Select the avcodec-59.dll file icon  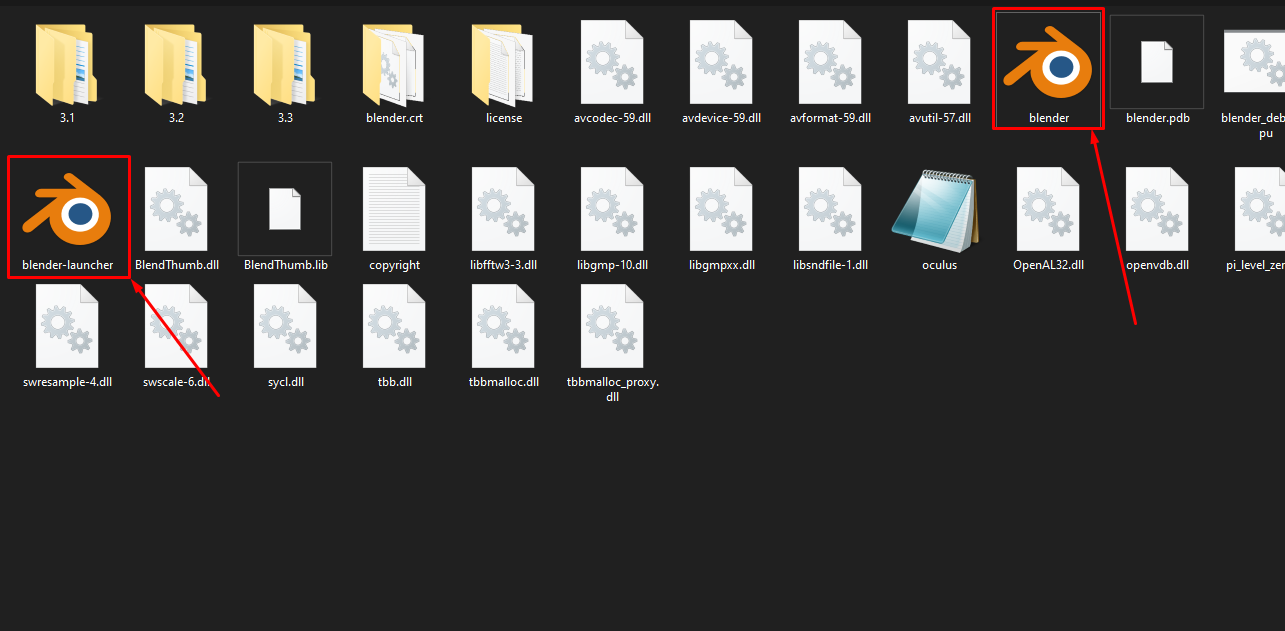tap(612, 63)
